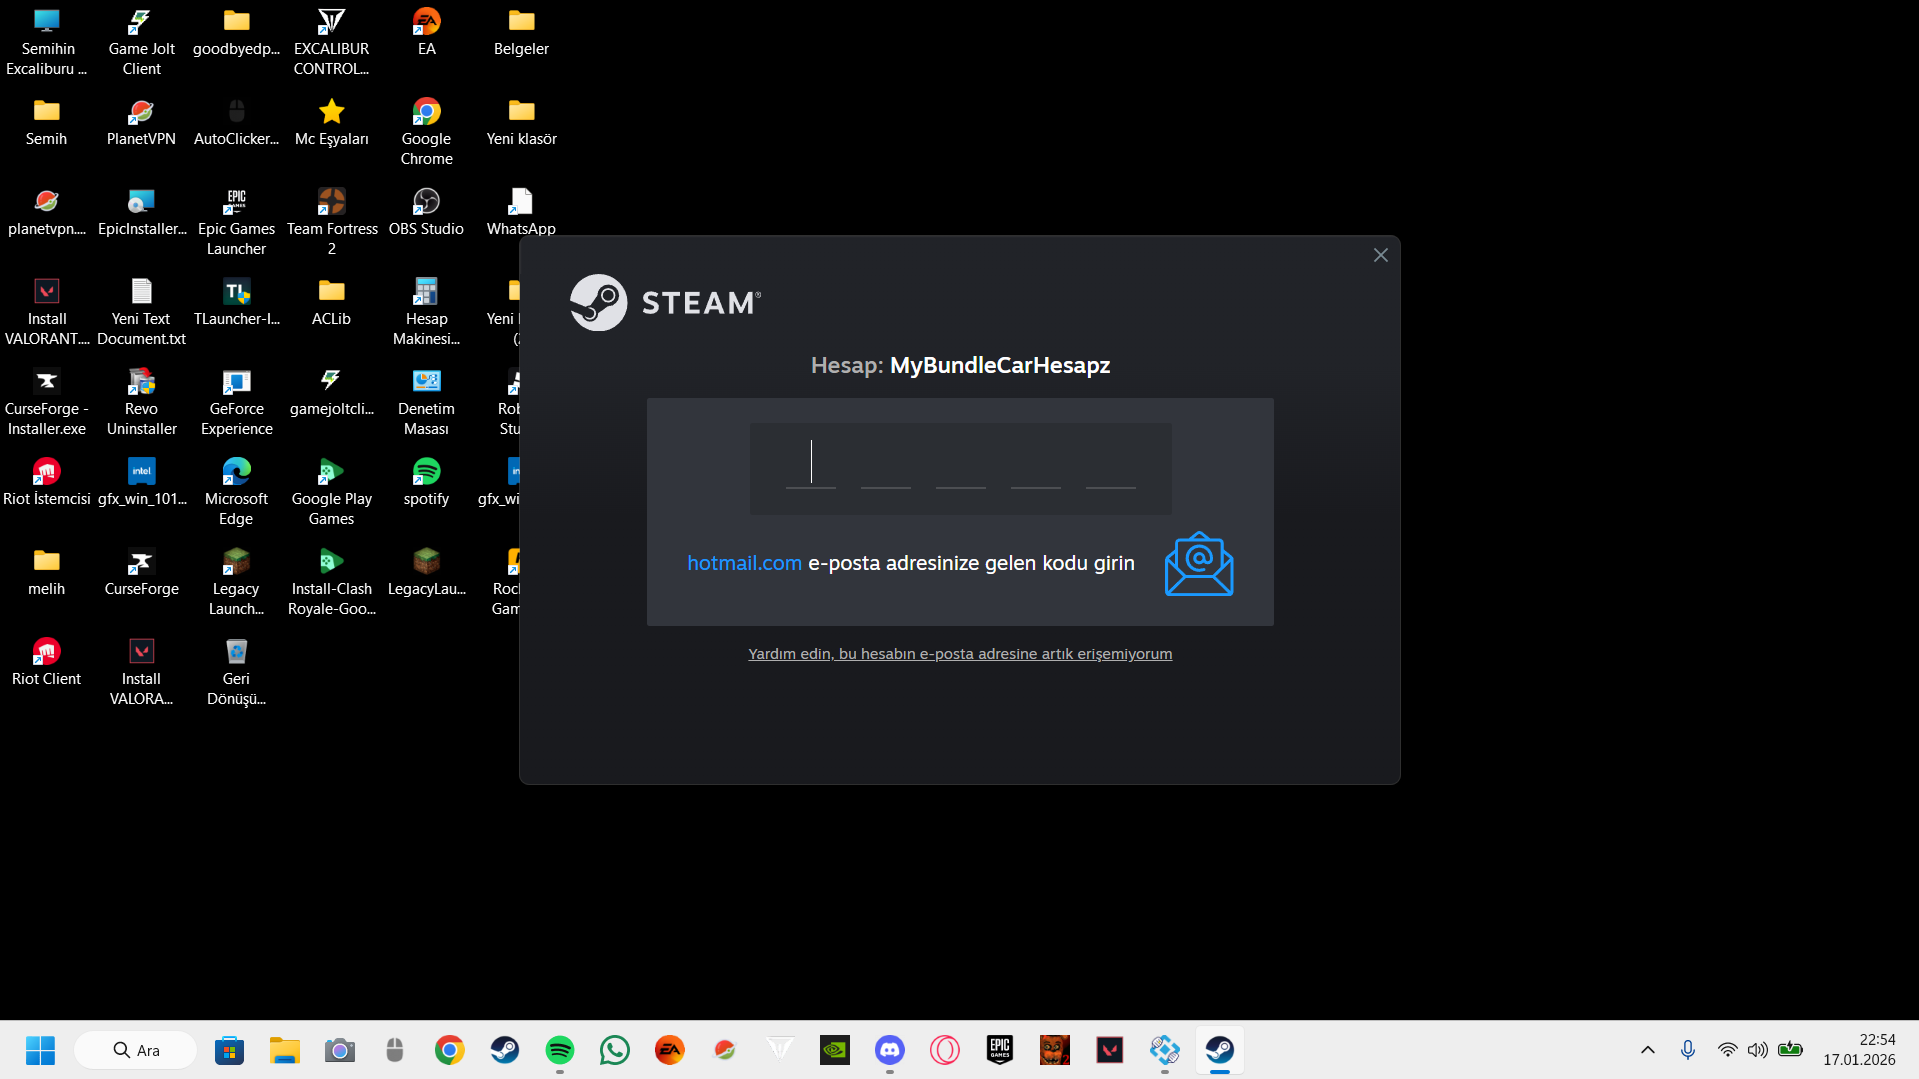Click the first digit box of Steam code

click(x=811, y=463)
